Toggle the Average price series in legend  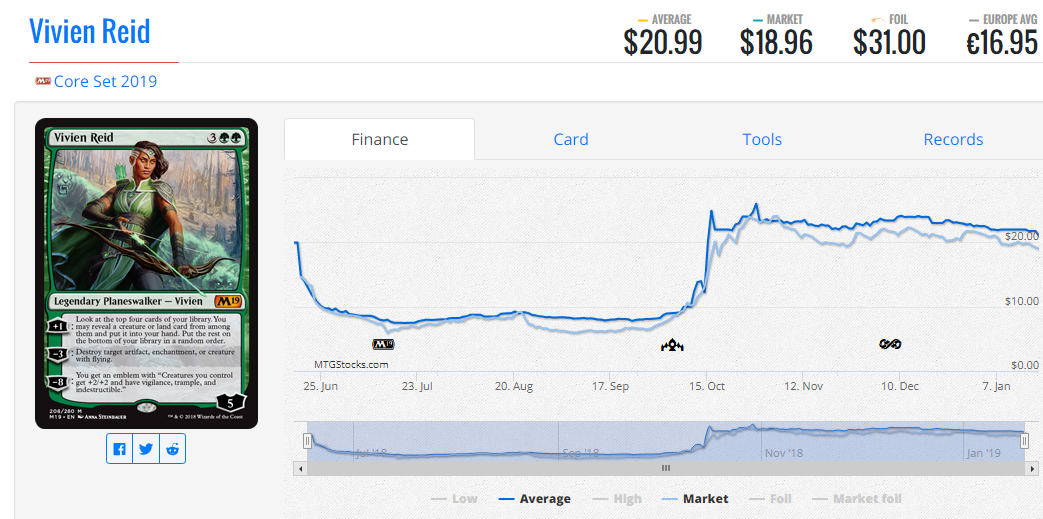[x=535, y=498]
